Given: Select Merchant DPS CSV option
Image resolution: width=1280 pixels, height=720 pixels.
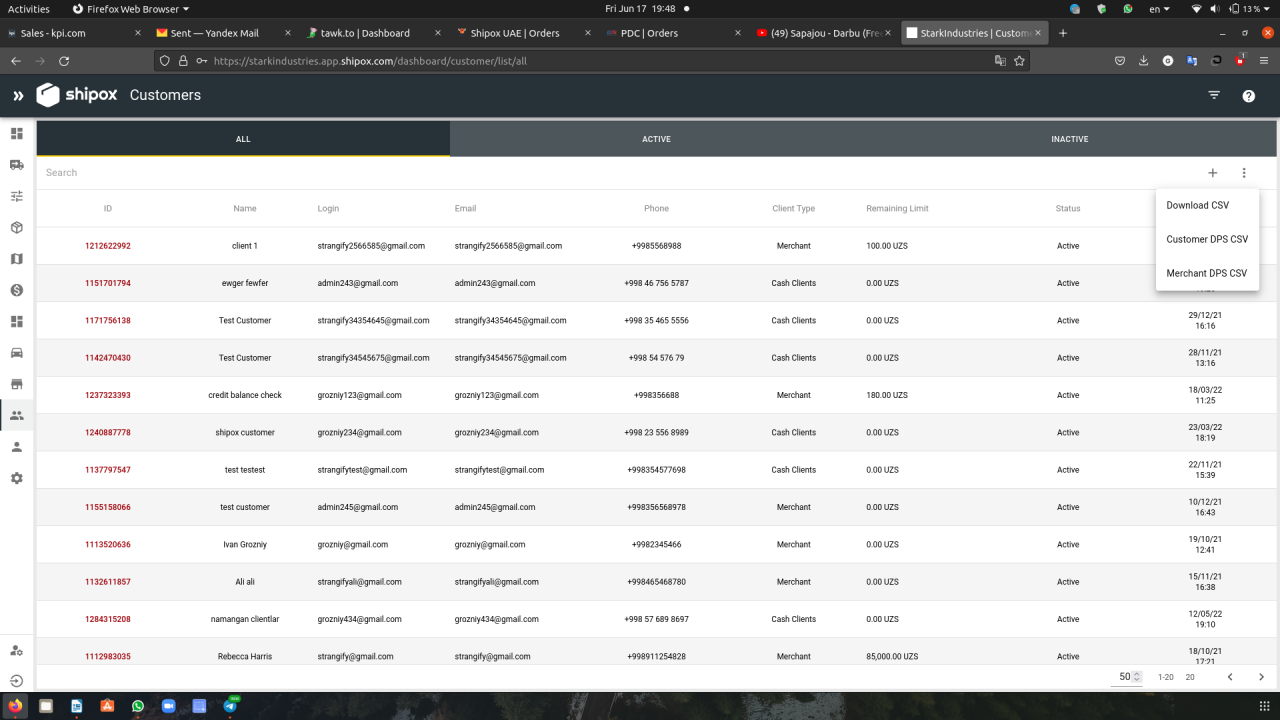Looking at the screenshot, I should (1207, 273).
